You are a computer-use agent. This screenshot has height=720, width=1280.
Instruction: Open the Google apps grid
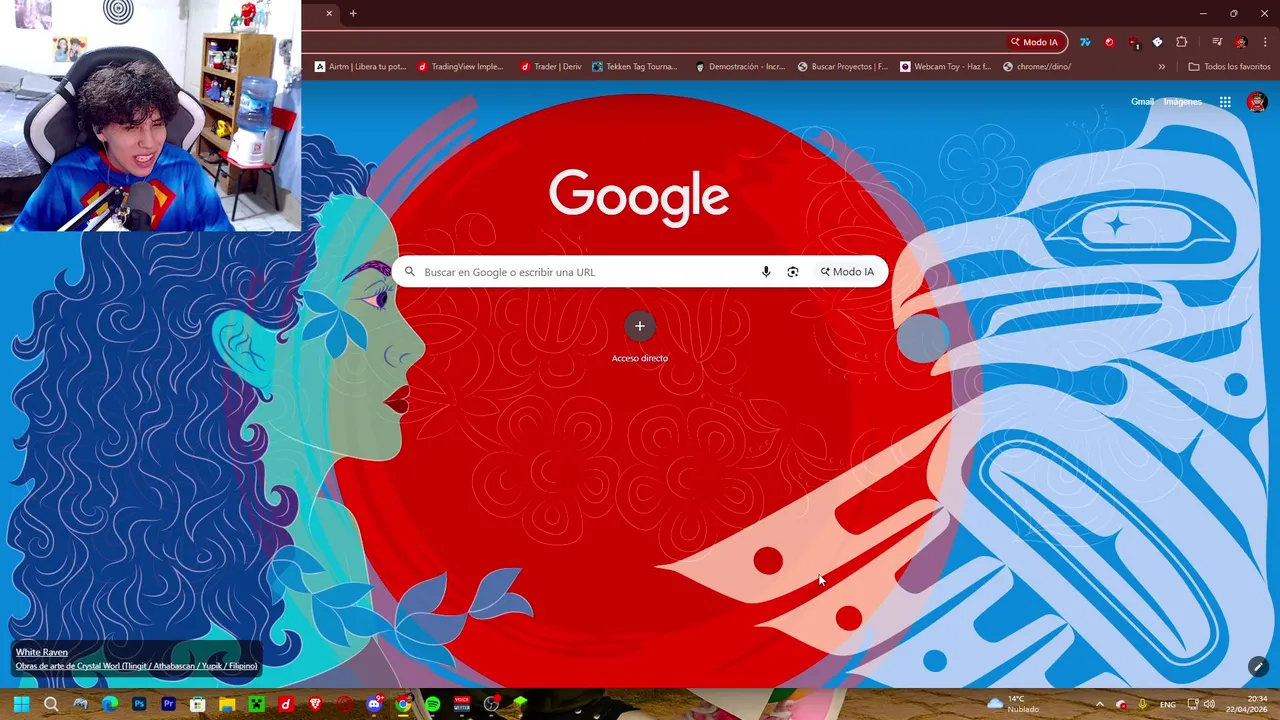point(1225,102)
